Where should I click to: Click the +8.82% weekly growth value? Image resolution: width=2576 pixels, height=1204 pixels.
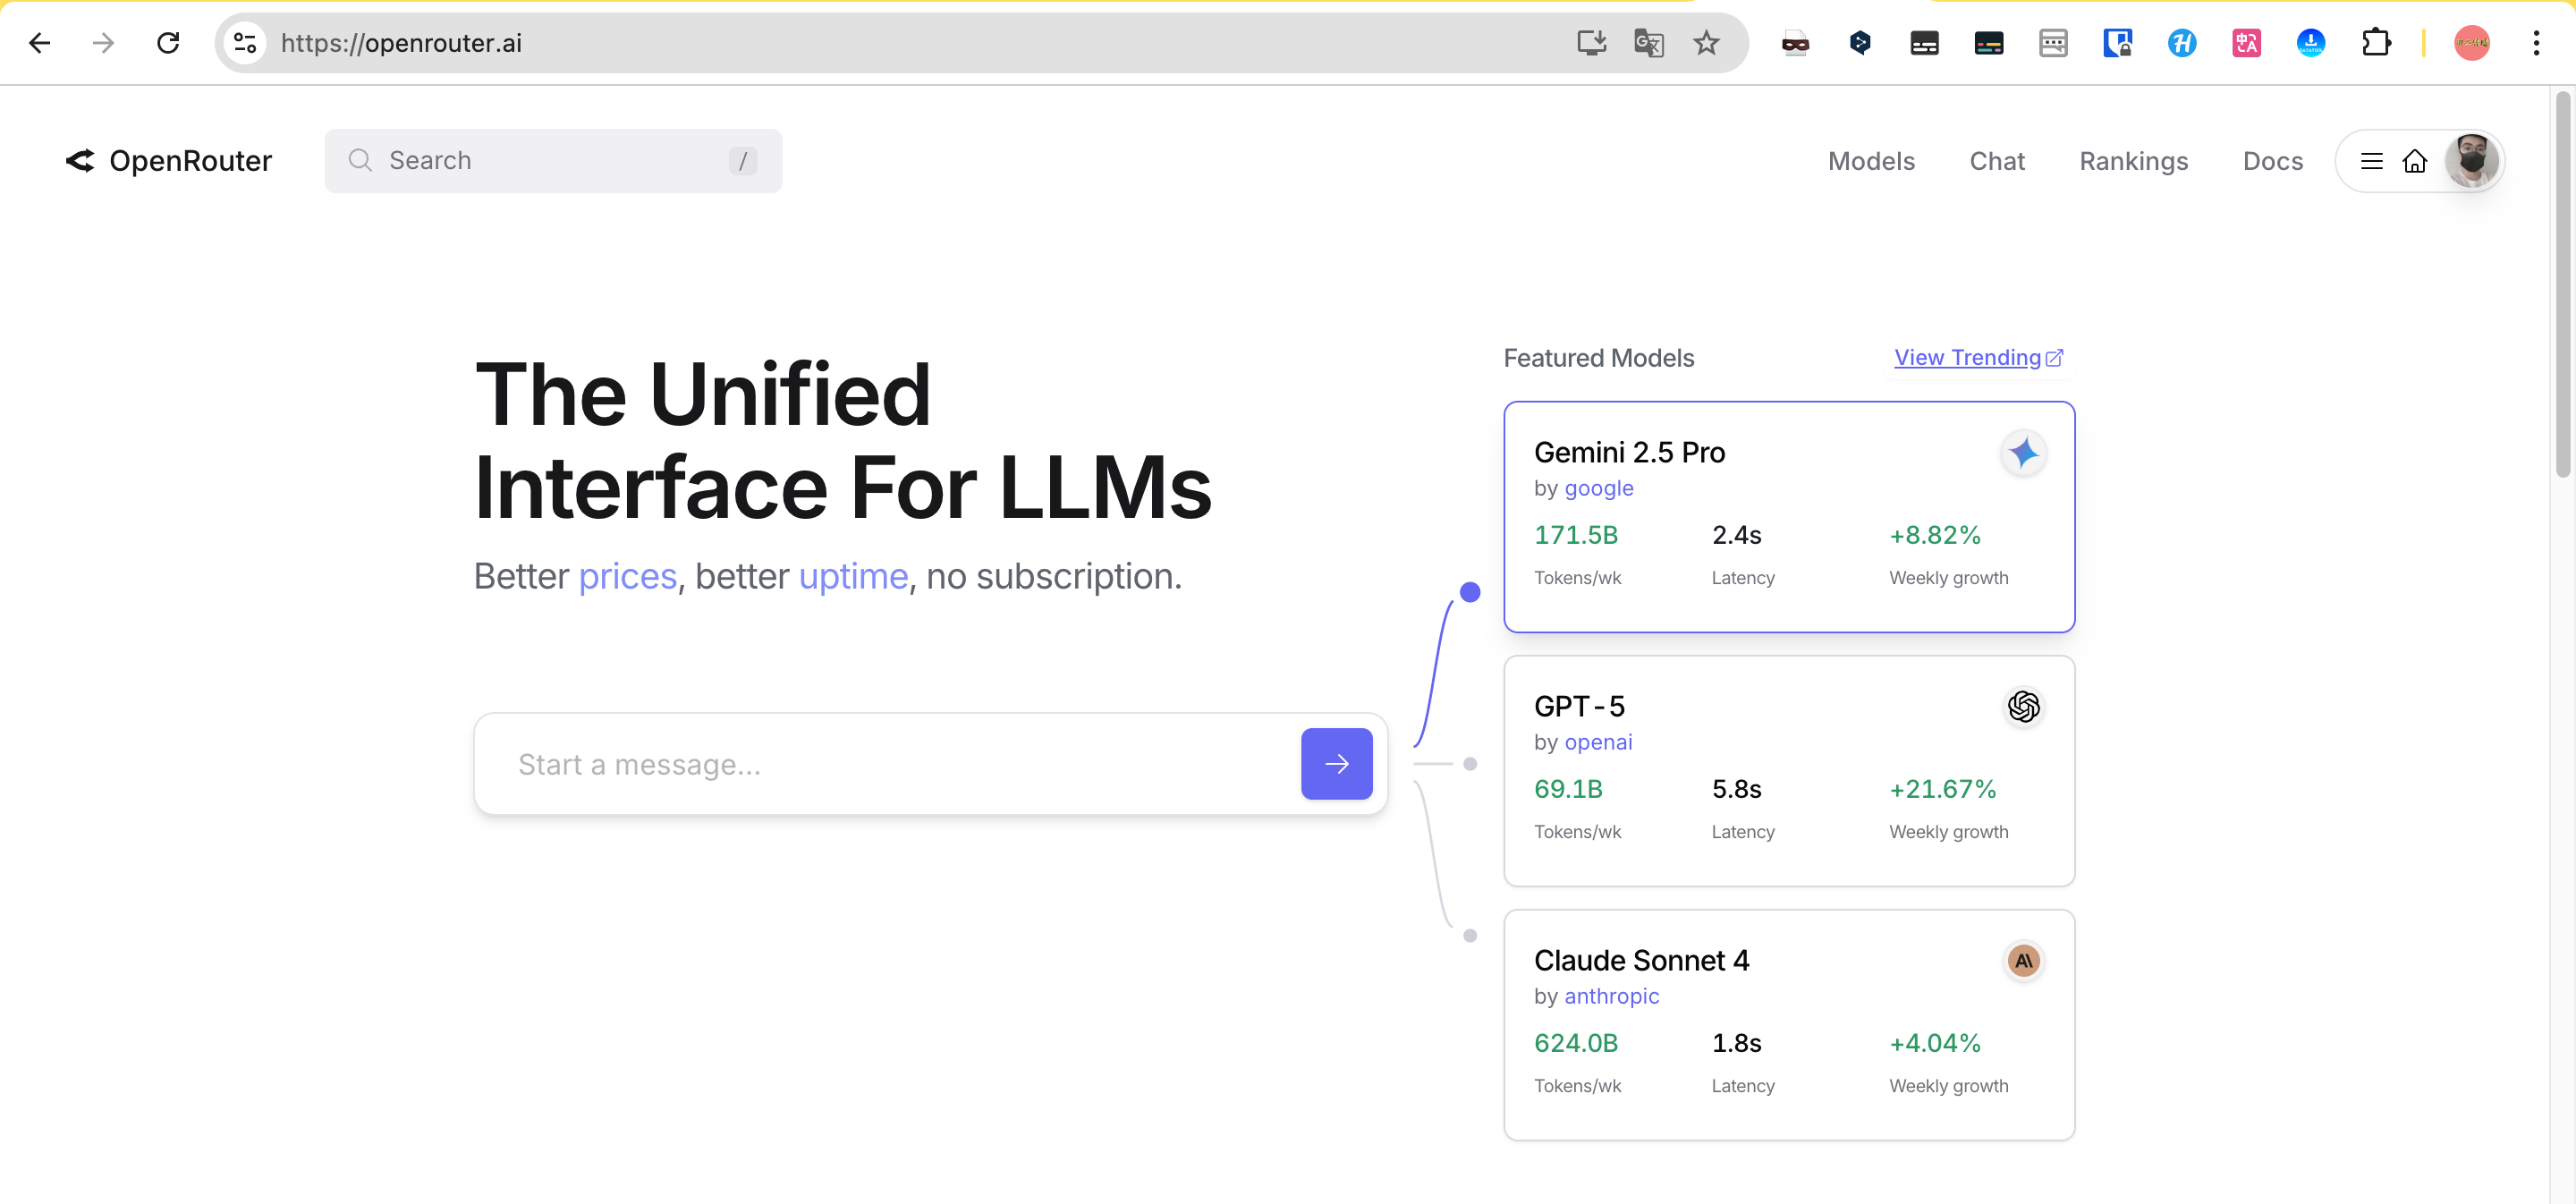point(1934,535)
